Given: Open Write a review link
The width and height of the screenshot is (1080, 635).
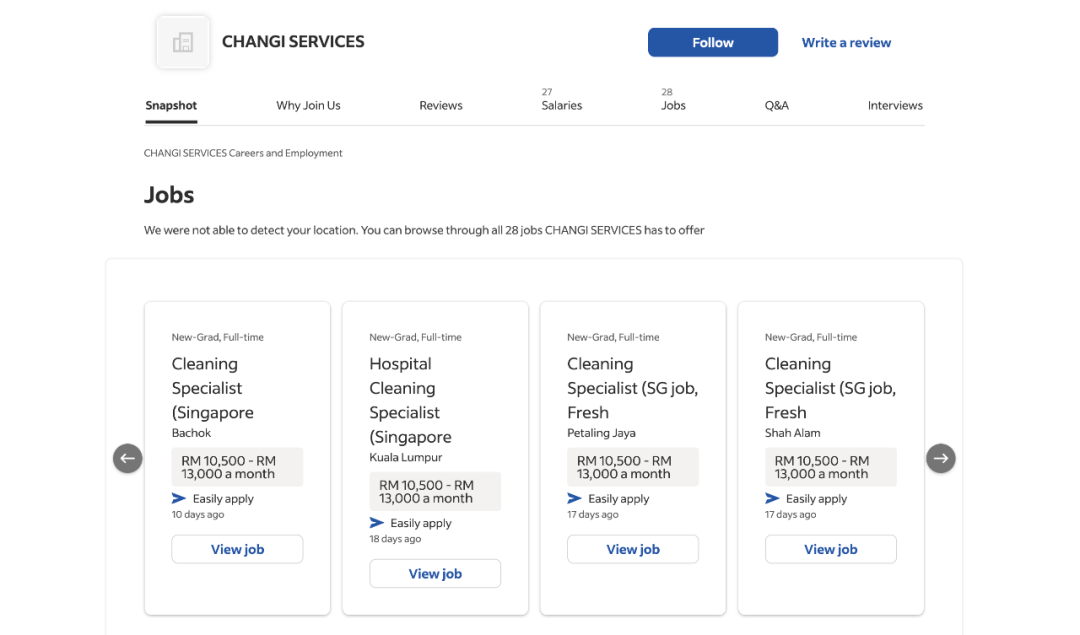Looking at the screenshot, I should (846, 43).
